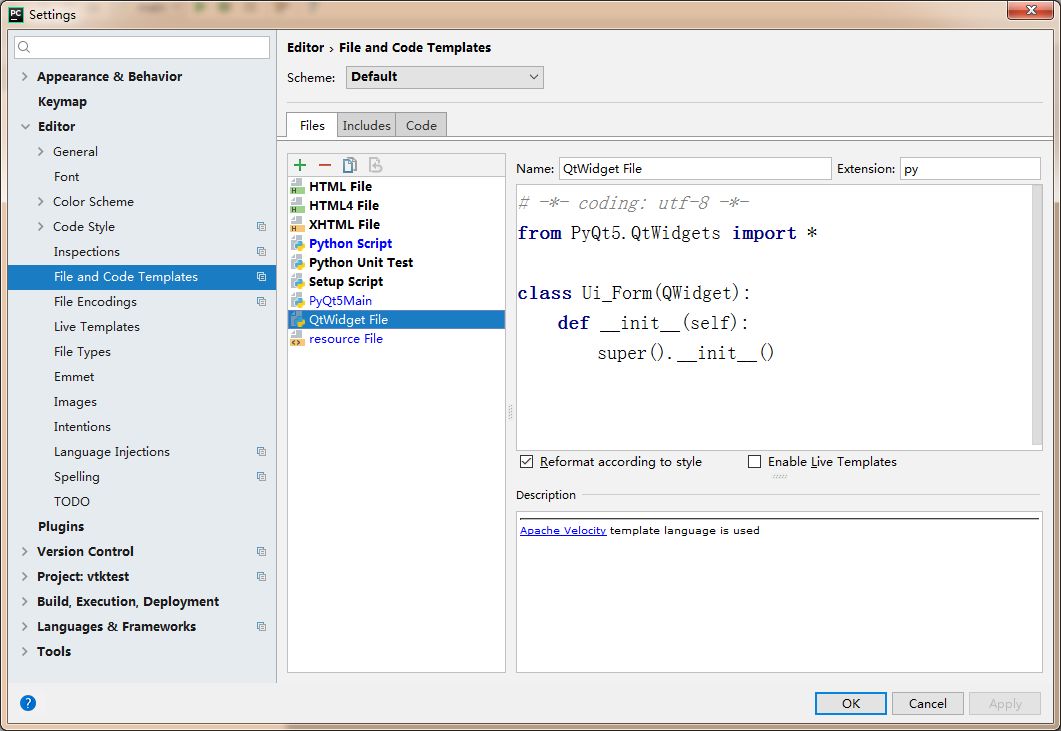Image resolution: width=1061 pixels, height=731 pixels.
Task: Collapse the Editor section
Action: point(25,127)
